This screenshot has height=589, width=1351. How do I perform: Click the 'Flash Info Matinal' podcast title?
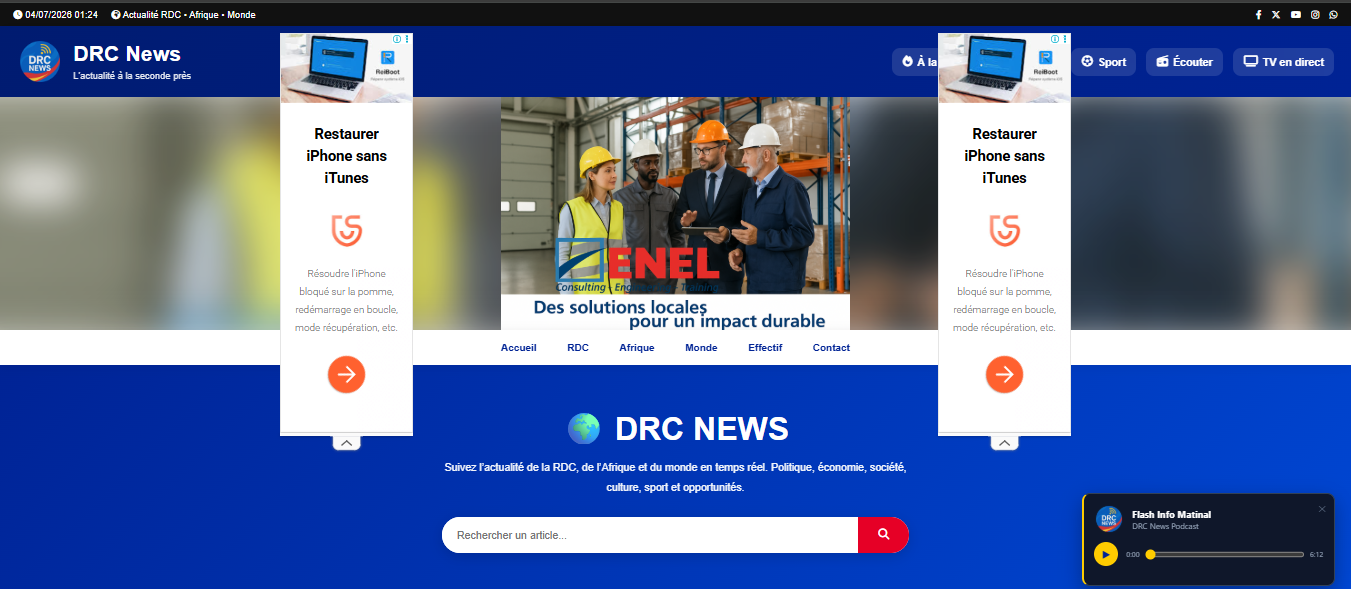(1171, 515)
